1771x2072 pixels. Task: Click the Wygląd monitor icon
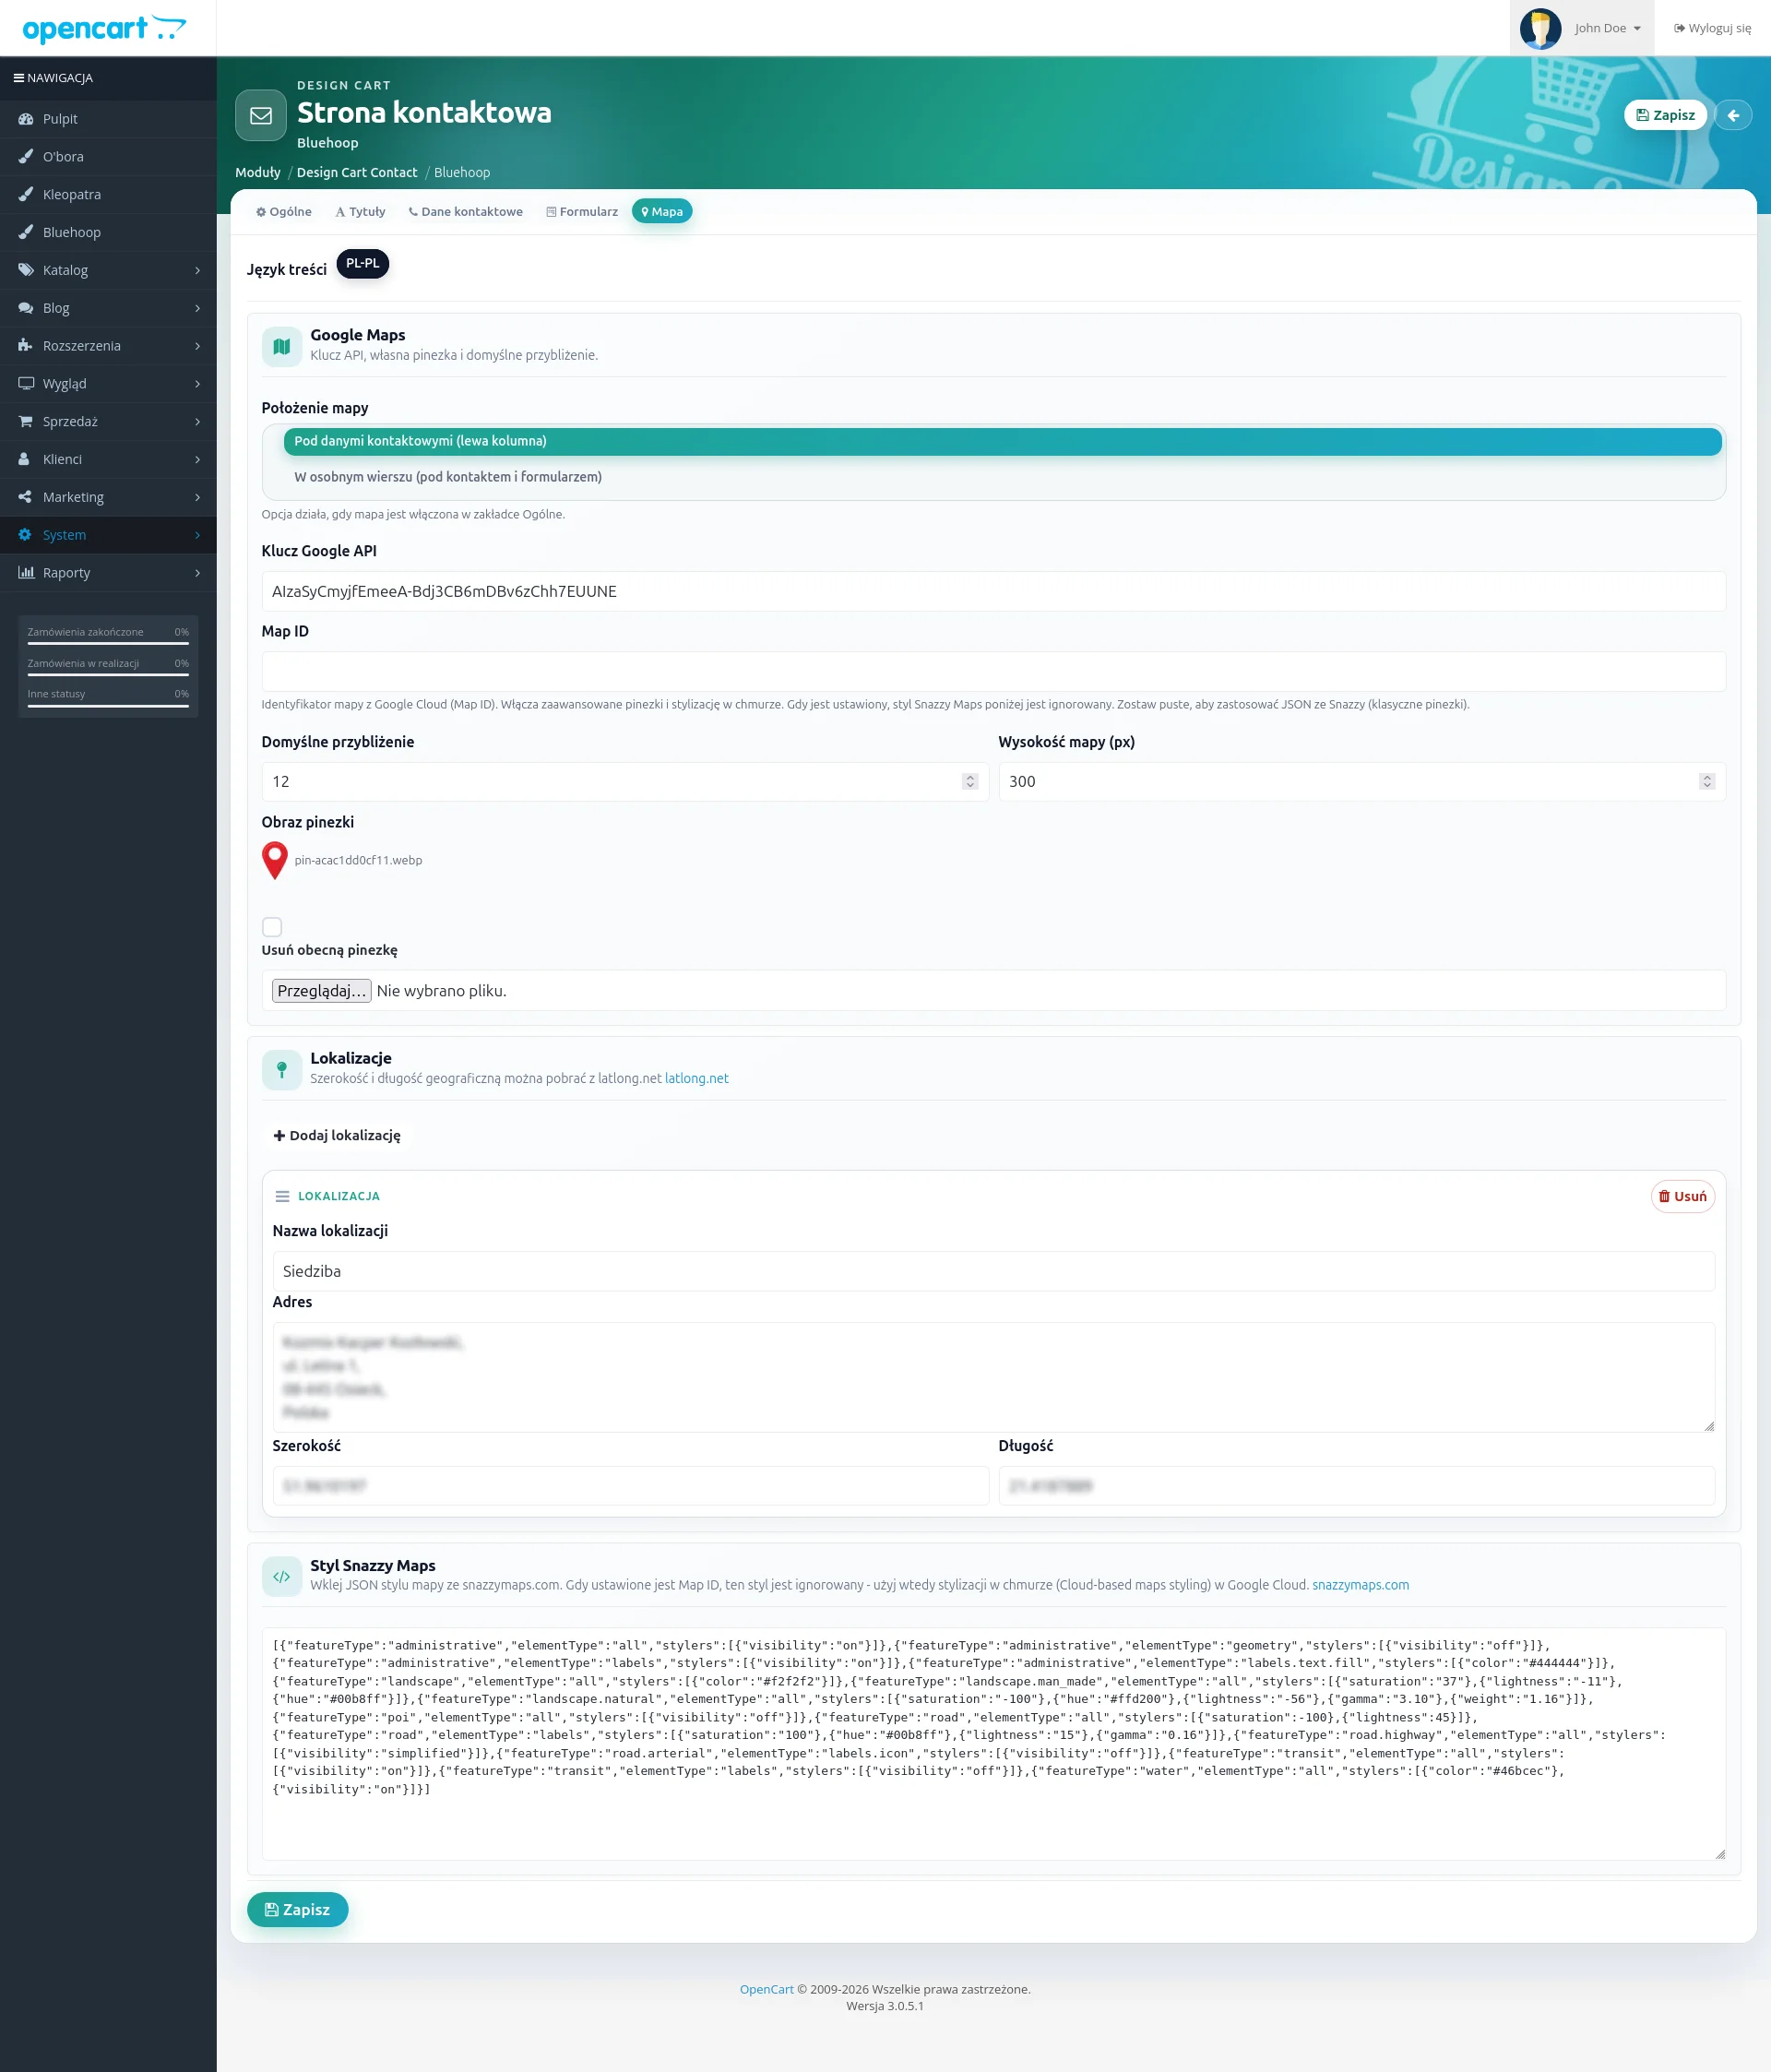26,384
